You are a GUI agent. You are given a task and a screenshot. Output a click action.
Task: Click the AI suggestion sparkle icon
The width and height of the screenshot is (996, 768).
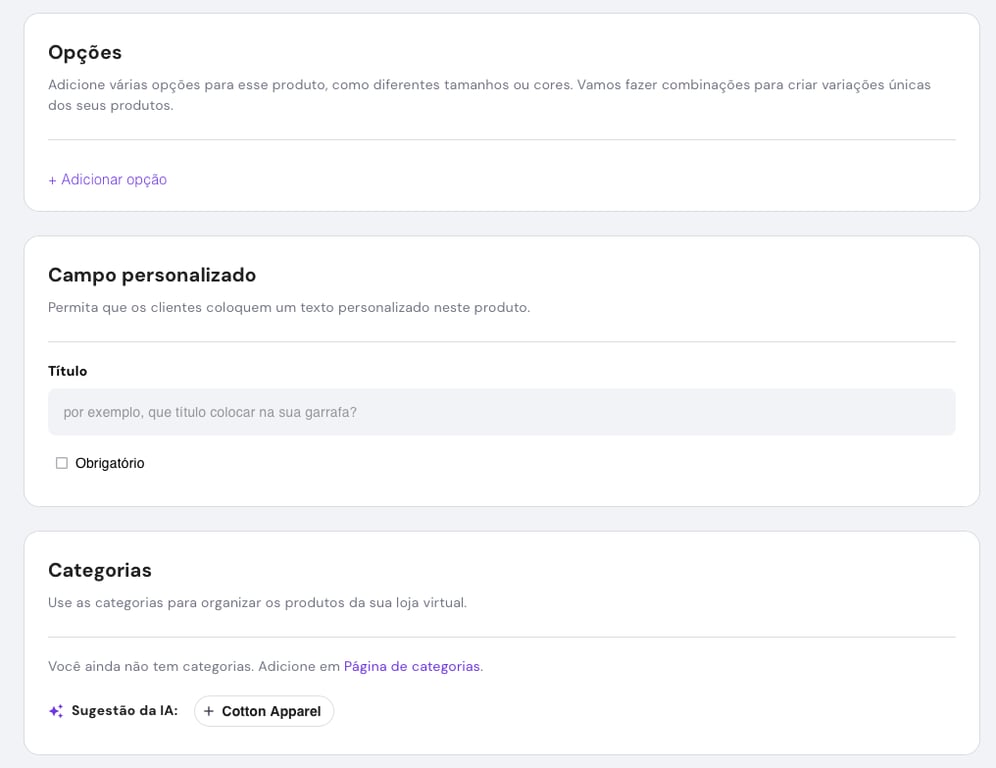[x=55, y=711]
